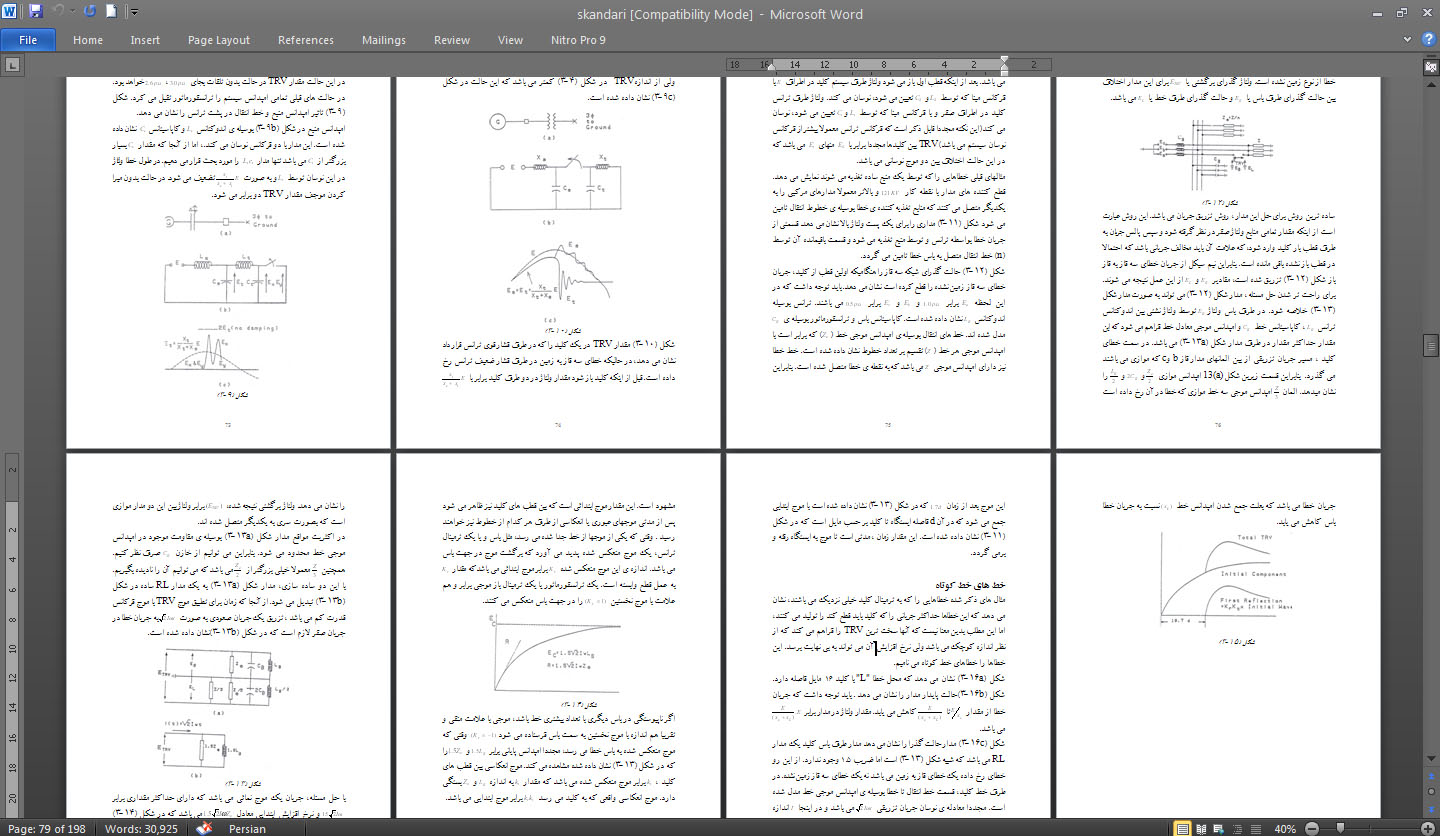Open the Page Layout ribbon tab
The width and height of the screenshot is (1440, 836).
tap(218, 40)
